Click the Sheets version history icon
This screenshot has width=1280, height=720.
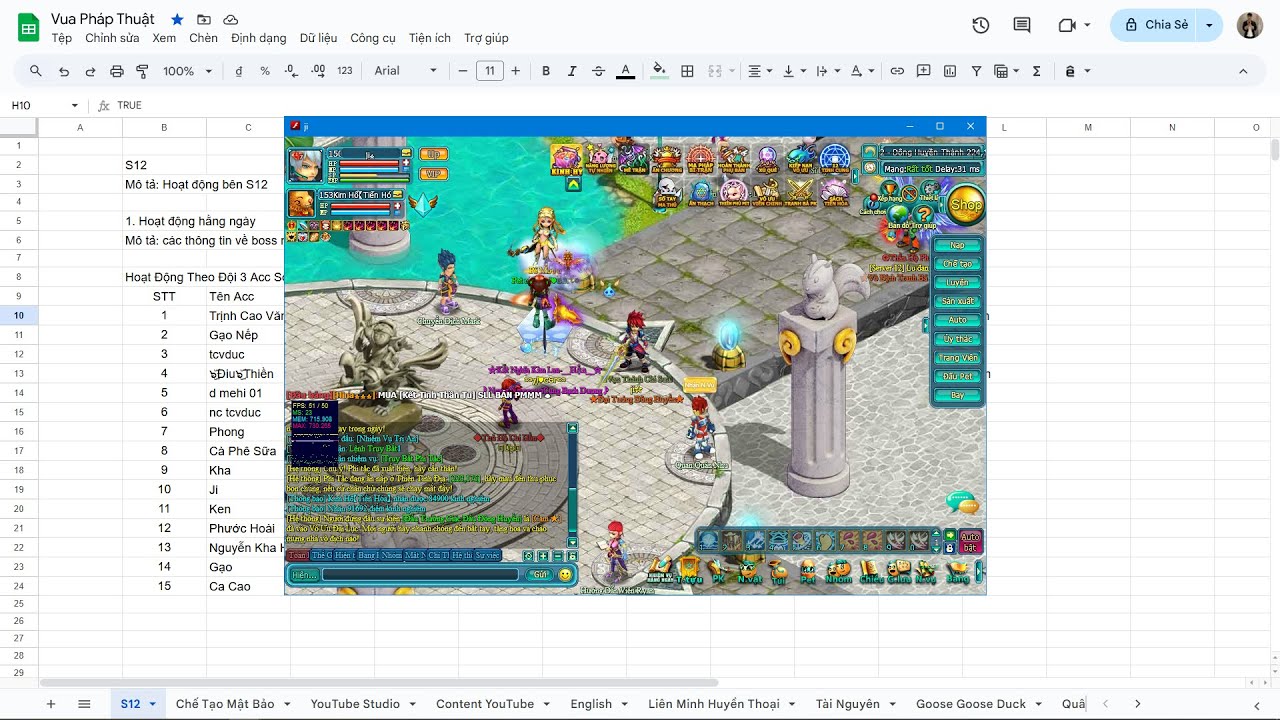point(980,25)
